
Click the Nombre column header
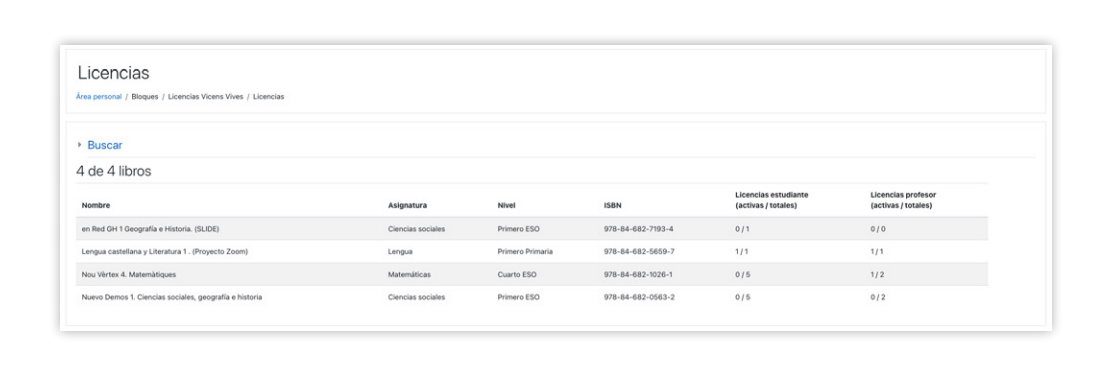tap(95, 205)
